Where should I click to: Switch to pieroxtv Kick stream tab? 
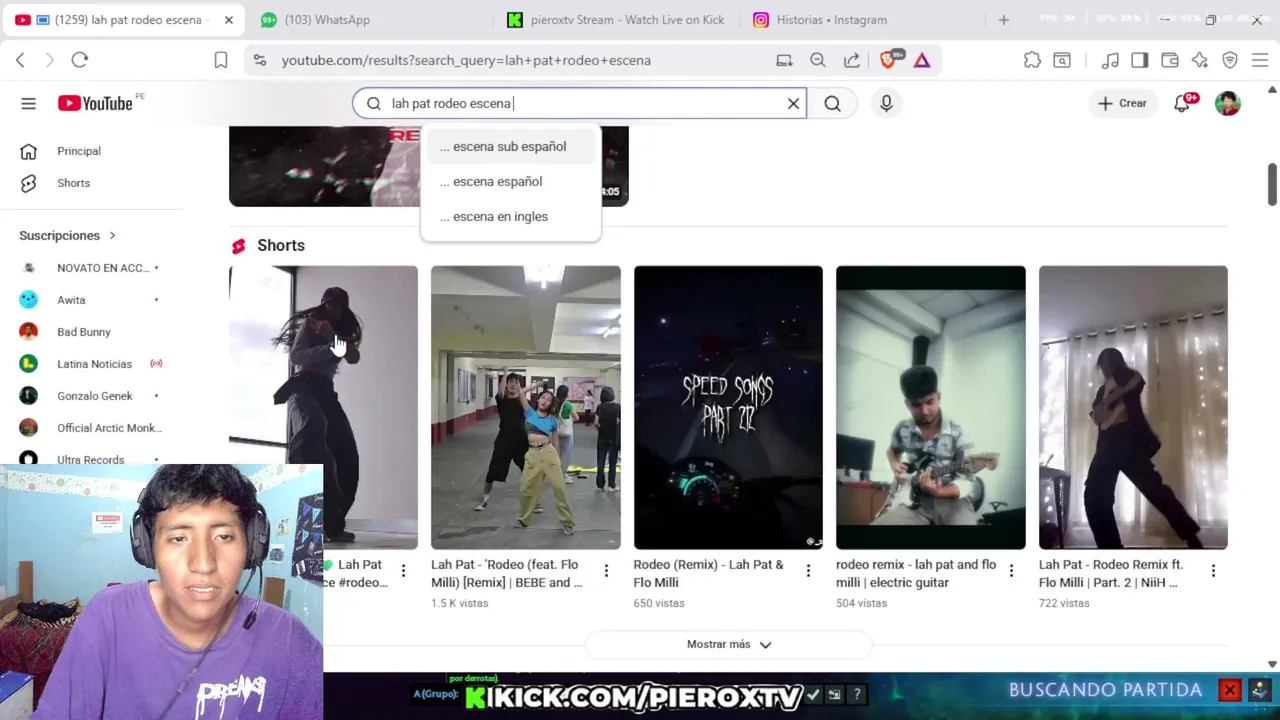[x=615, y=20]
